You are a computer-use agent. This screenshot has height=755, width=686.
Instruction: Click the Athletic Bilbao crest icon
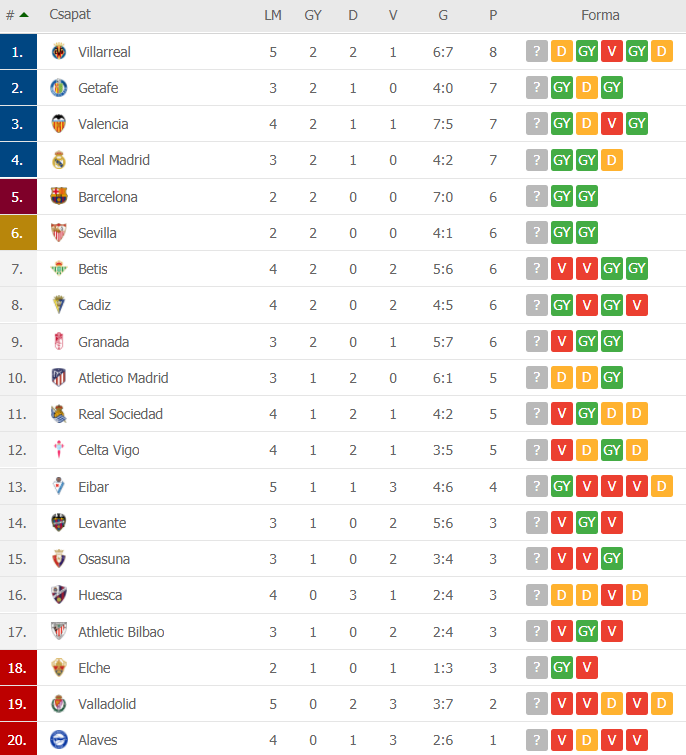pyautogui.click(x=59, y=631)
